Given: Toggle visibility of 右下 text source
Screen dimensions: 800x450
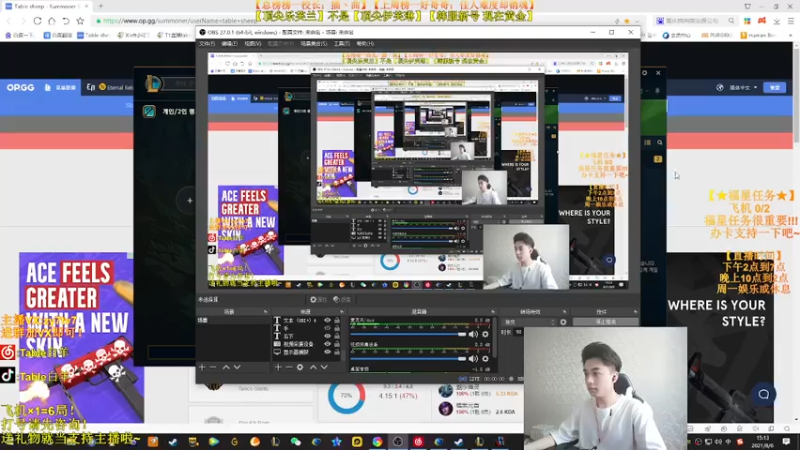Looking at the screenshot, I should (328, 336).
